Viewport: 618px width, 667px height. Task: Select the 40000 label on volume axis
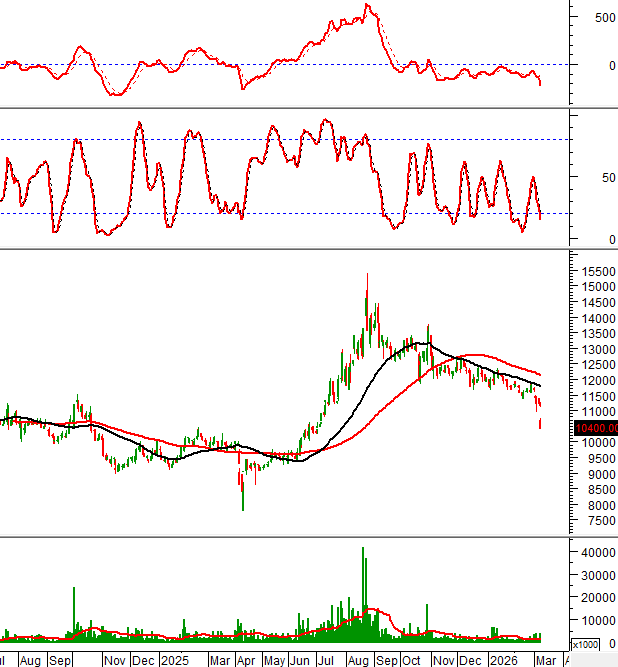[x=594, y=552]
